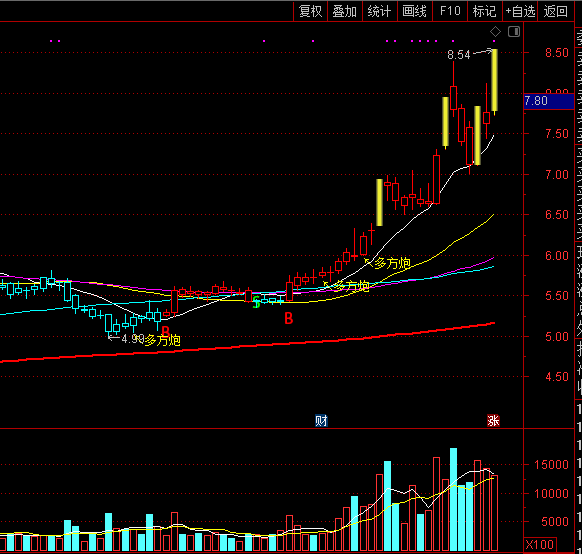Click the 8.54 high price label
The width and height of the screenshot is (582, 554).
pyautogui.click(x=459, y=55)
